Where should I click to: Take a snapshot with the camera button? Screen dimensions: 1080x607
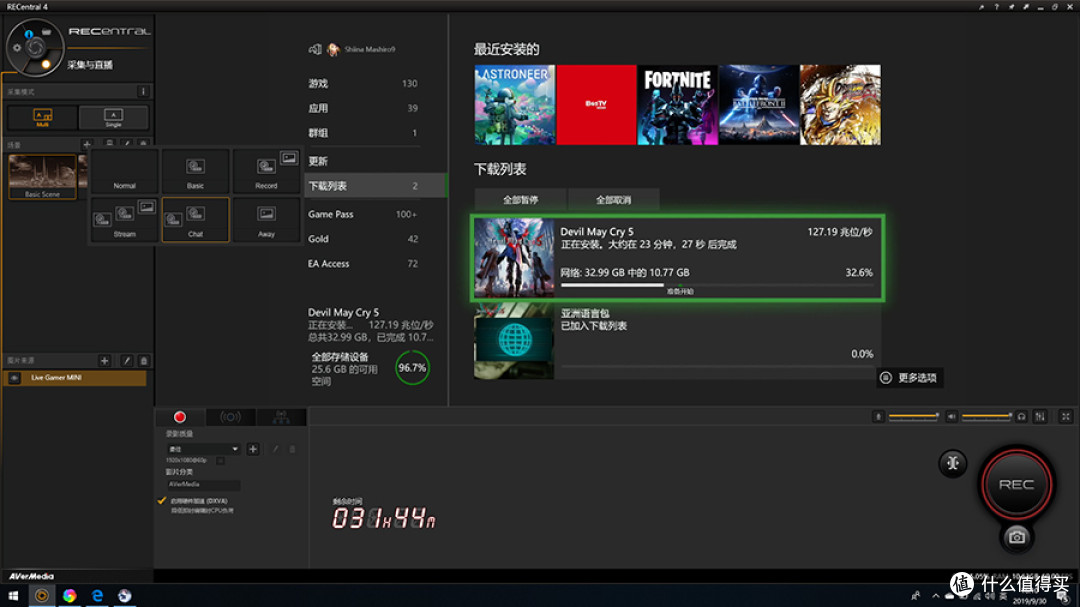[1017, 537]
